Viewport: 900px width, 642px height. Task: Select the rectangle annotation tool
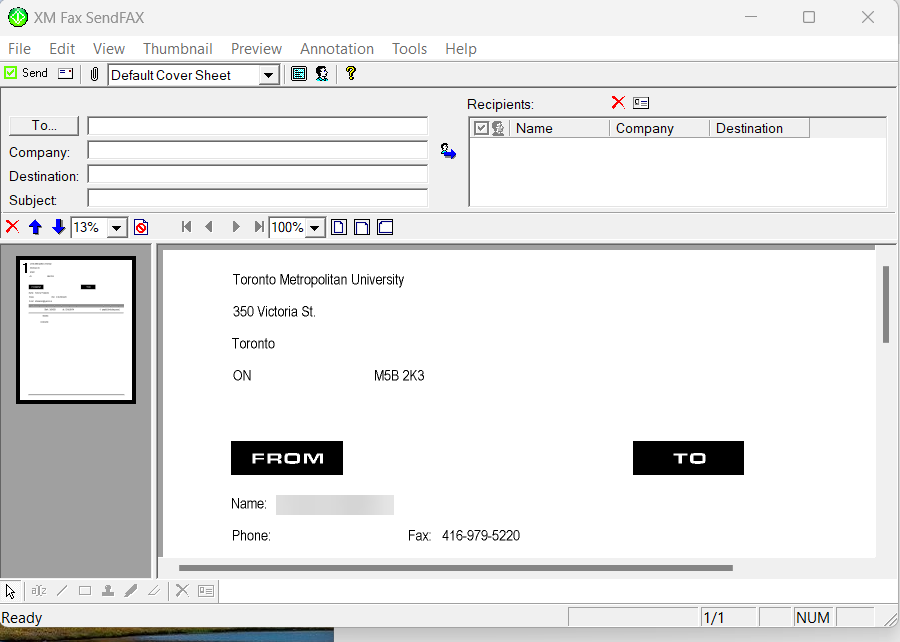click(x=85, y=590)
